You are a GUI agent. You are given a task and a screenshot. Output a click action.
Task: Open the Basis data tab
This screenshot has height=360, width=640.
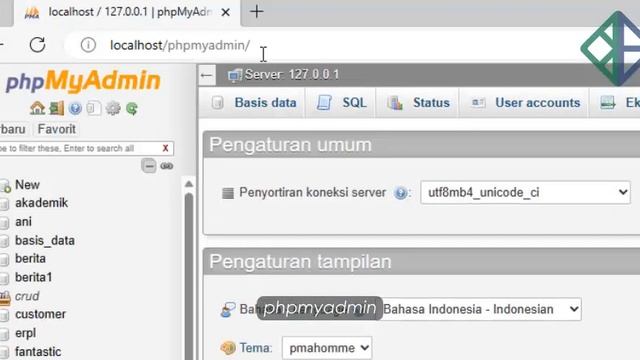click(x=254, y=102)
